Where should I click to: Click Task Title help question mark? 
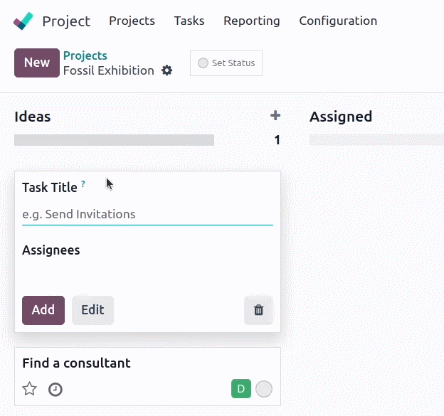click(83, 183)
